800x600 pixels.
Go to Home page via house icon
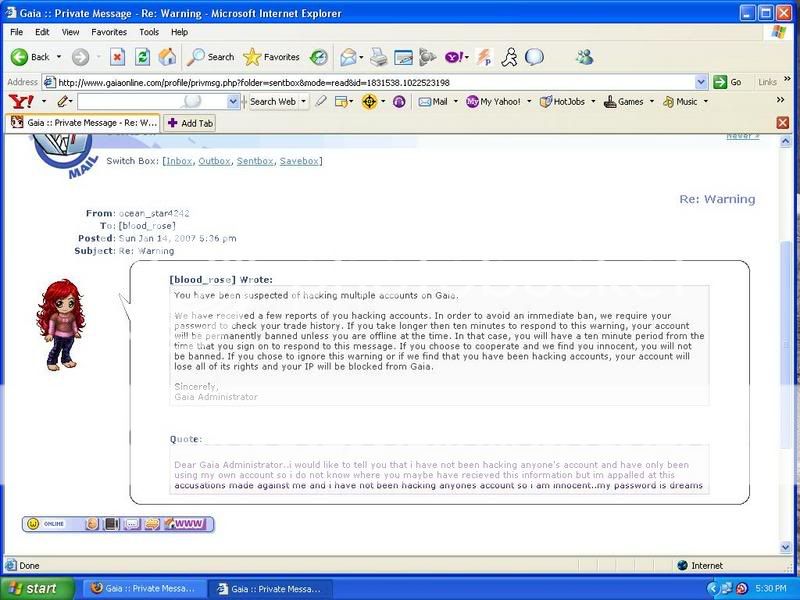pos(167,57)
